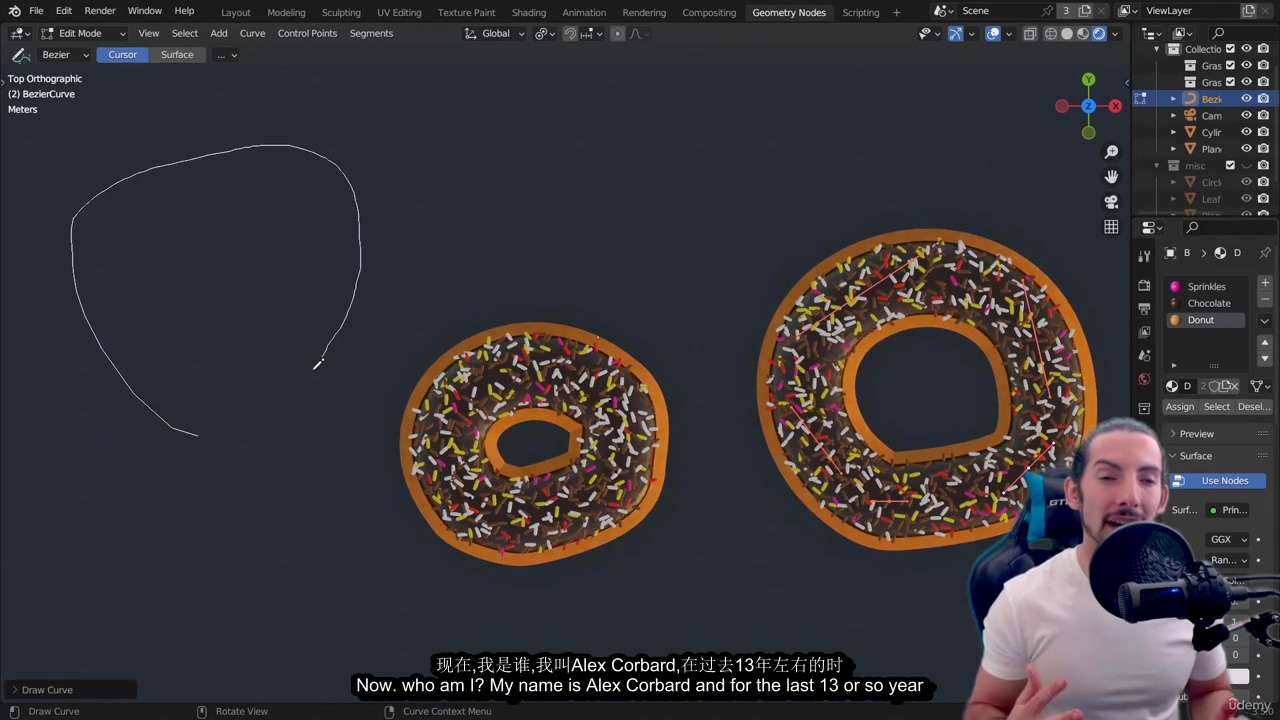Viewport: 1280px width, 720px height.
Task: Click the green Y axis gizmo ball
Action: coord(1088,80)
